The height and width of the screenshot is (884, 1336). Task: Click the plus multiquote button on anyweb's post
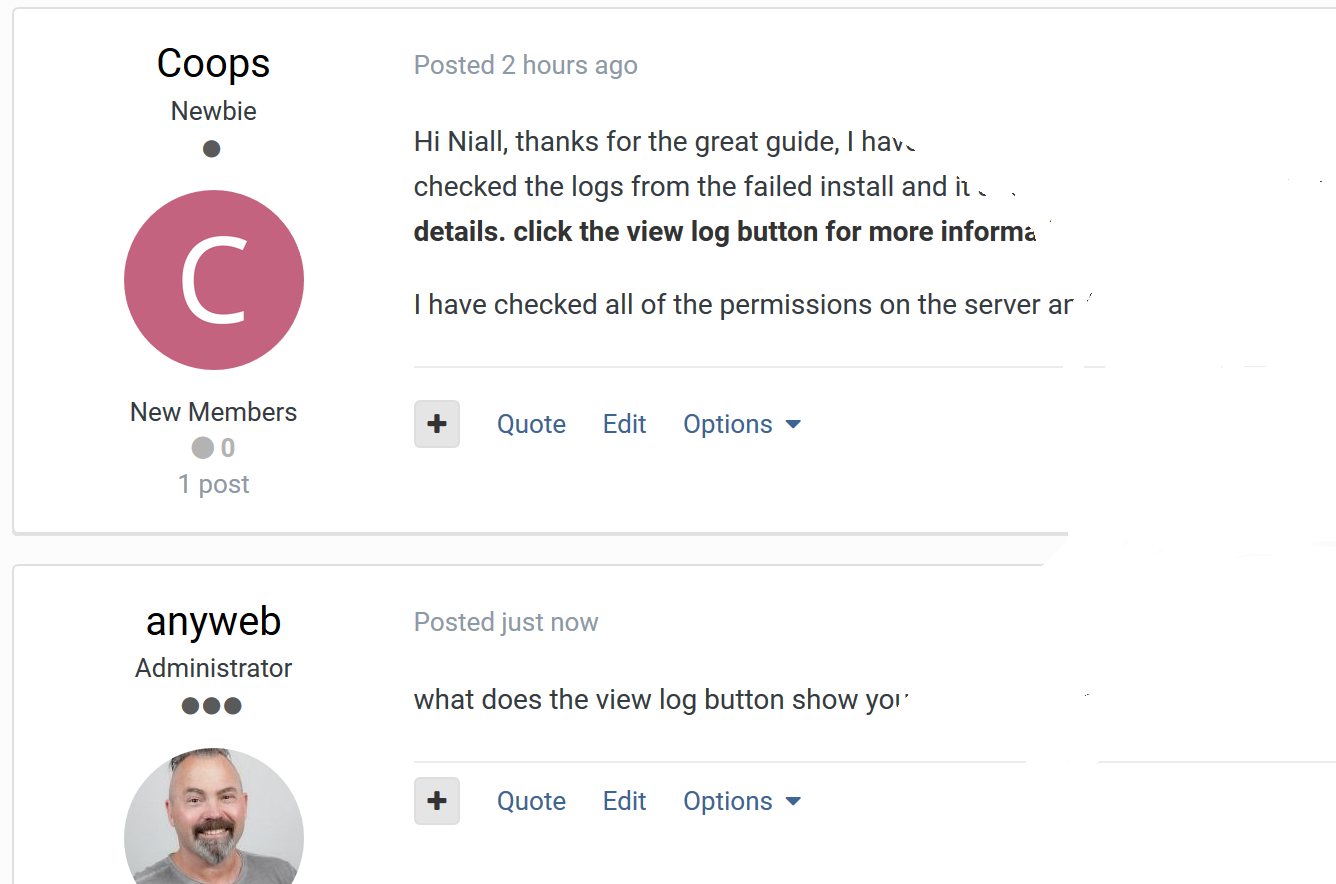tap(437, 801)
